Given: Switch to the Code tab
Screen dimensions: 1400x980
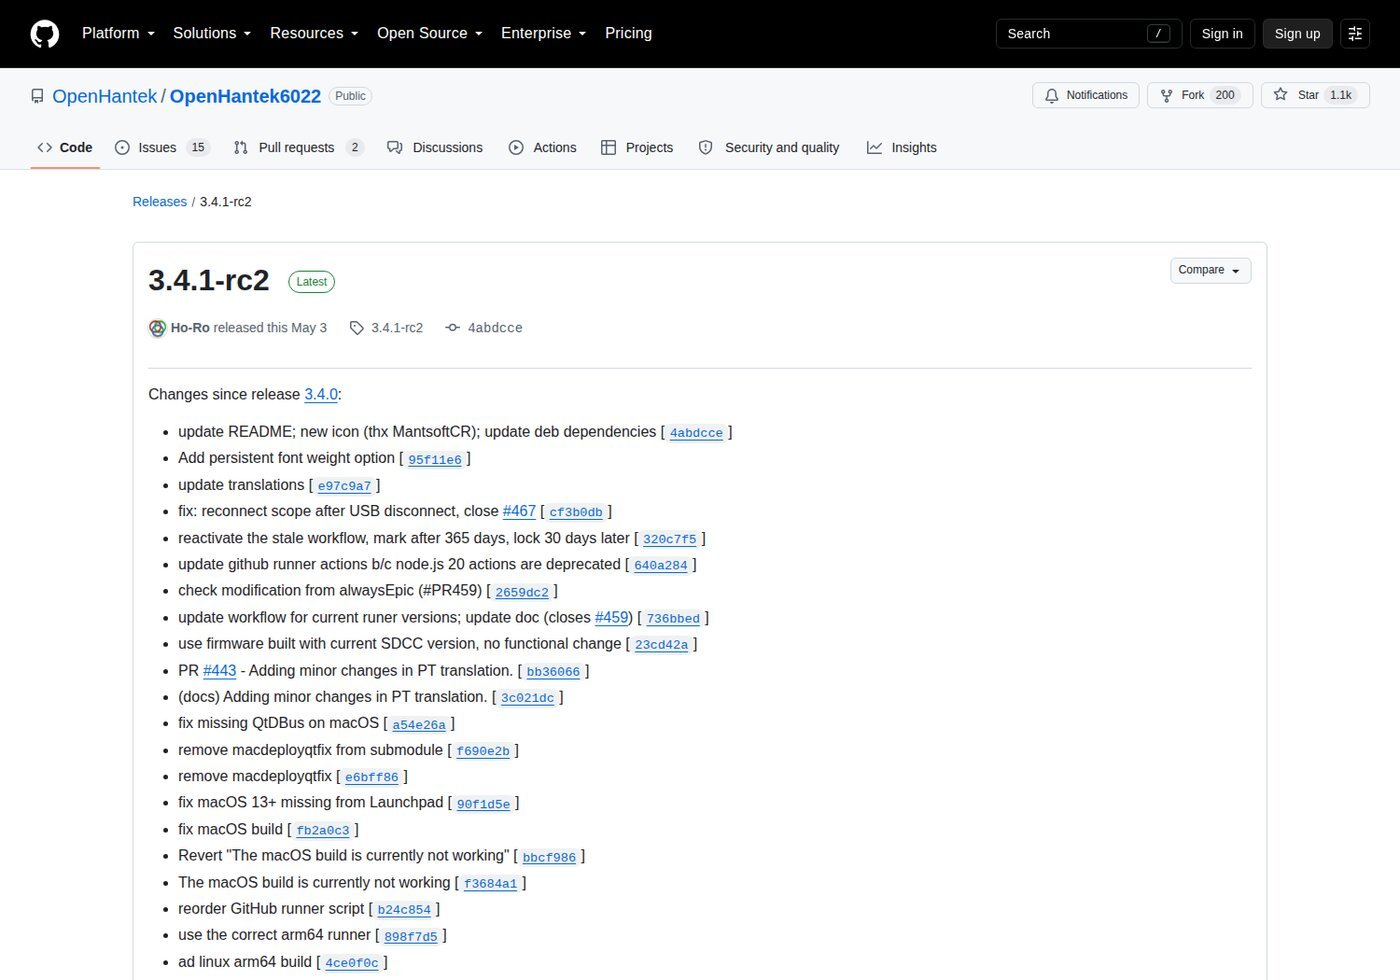Looking at the screenshot, I should coord(65,147).
